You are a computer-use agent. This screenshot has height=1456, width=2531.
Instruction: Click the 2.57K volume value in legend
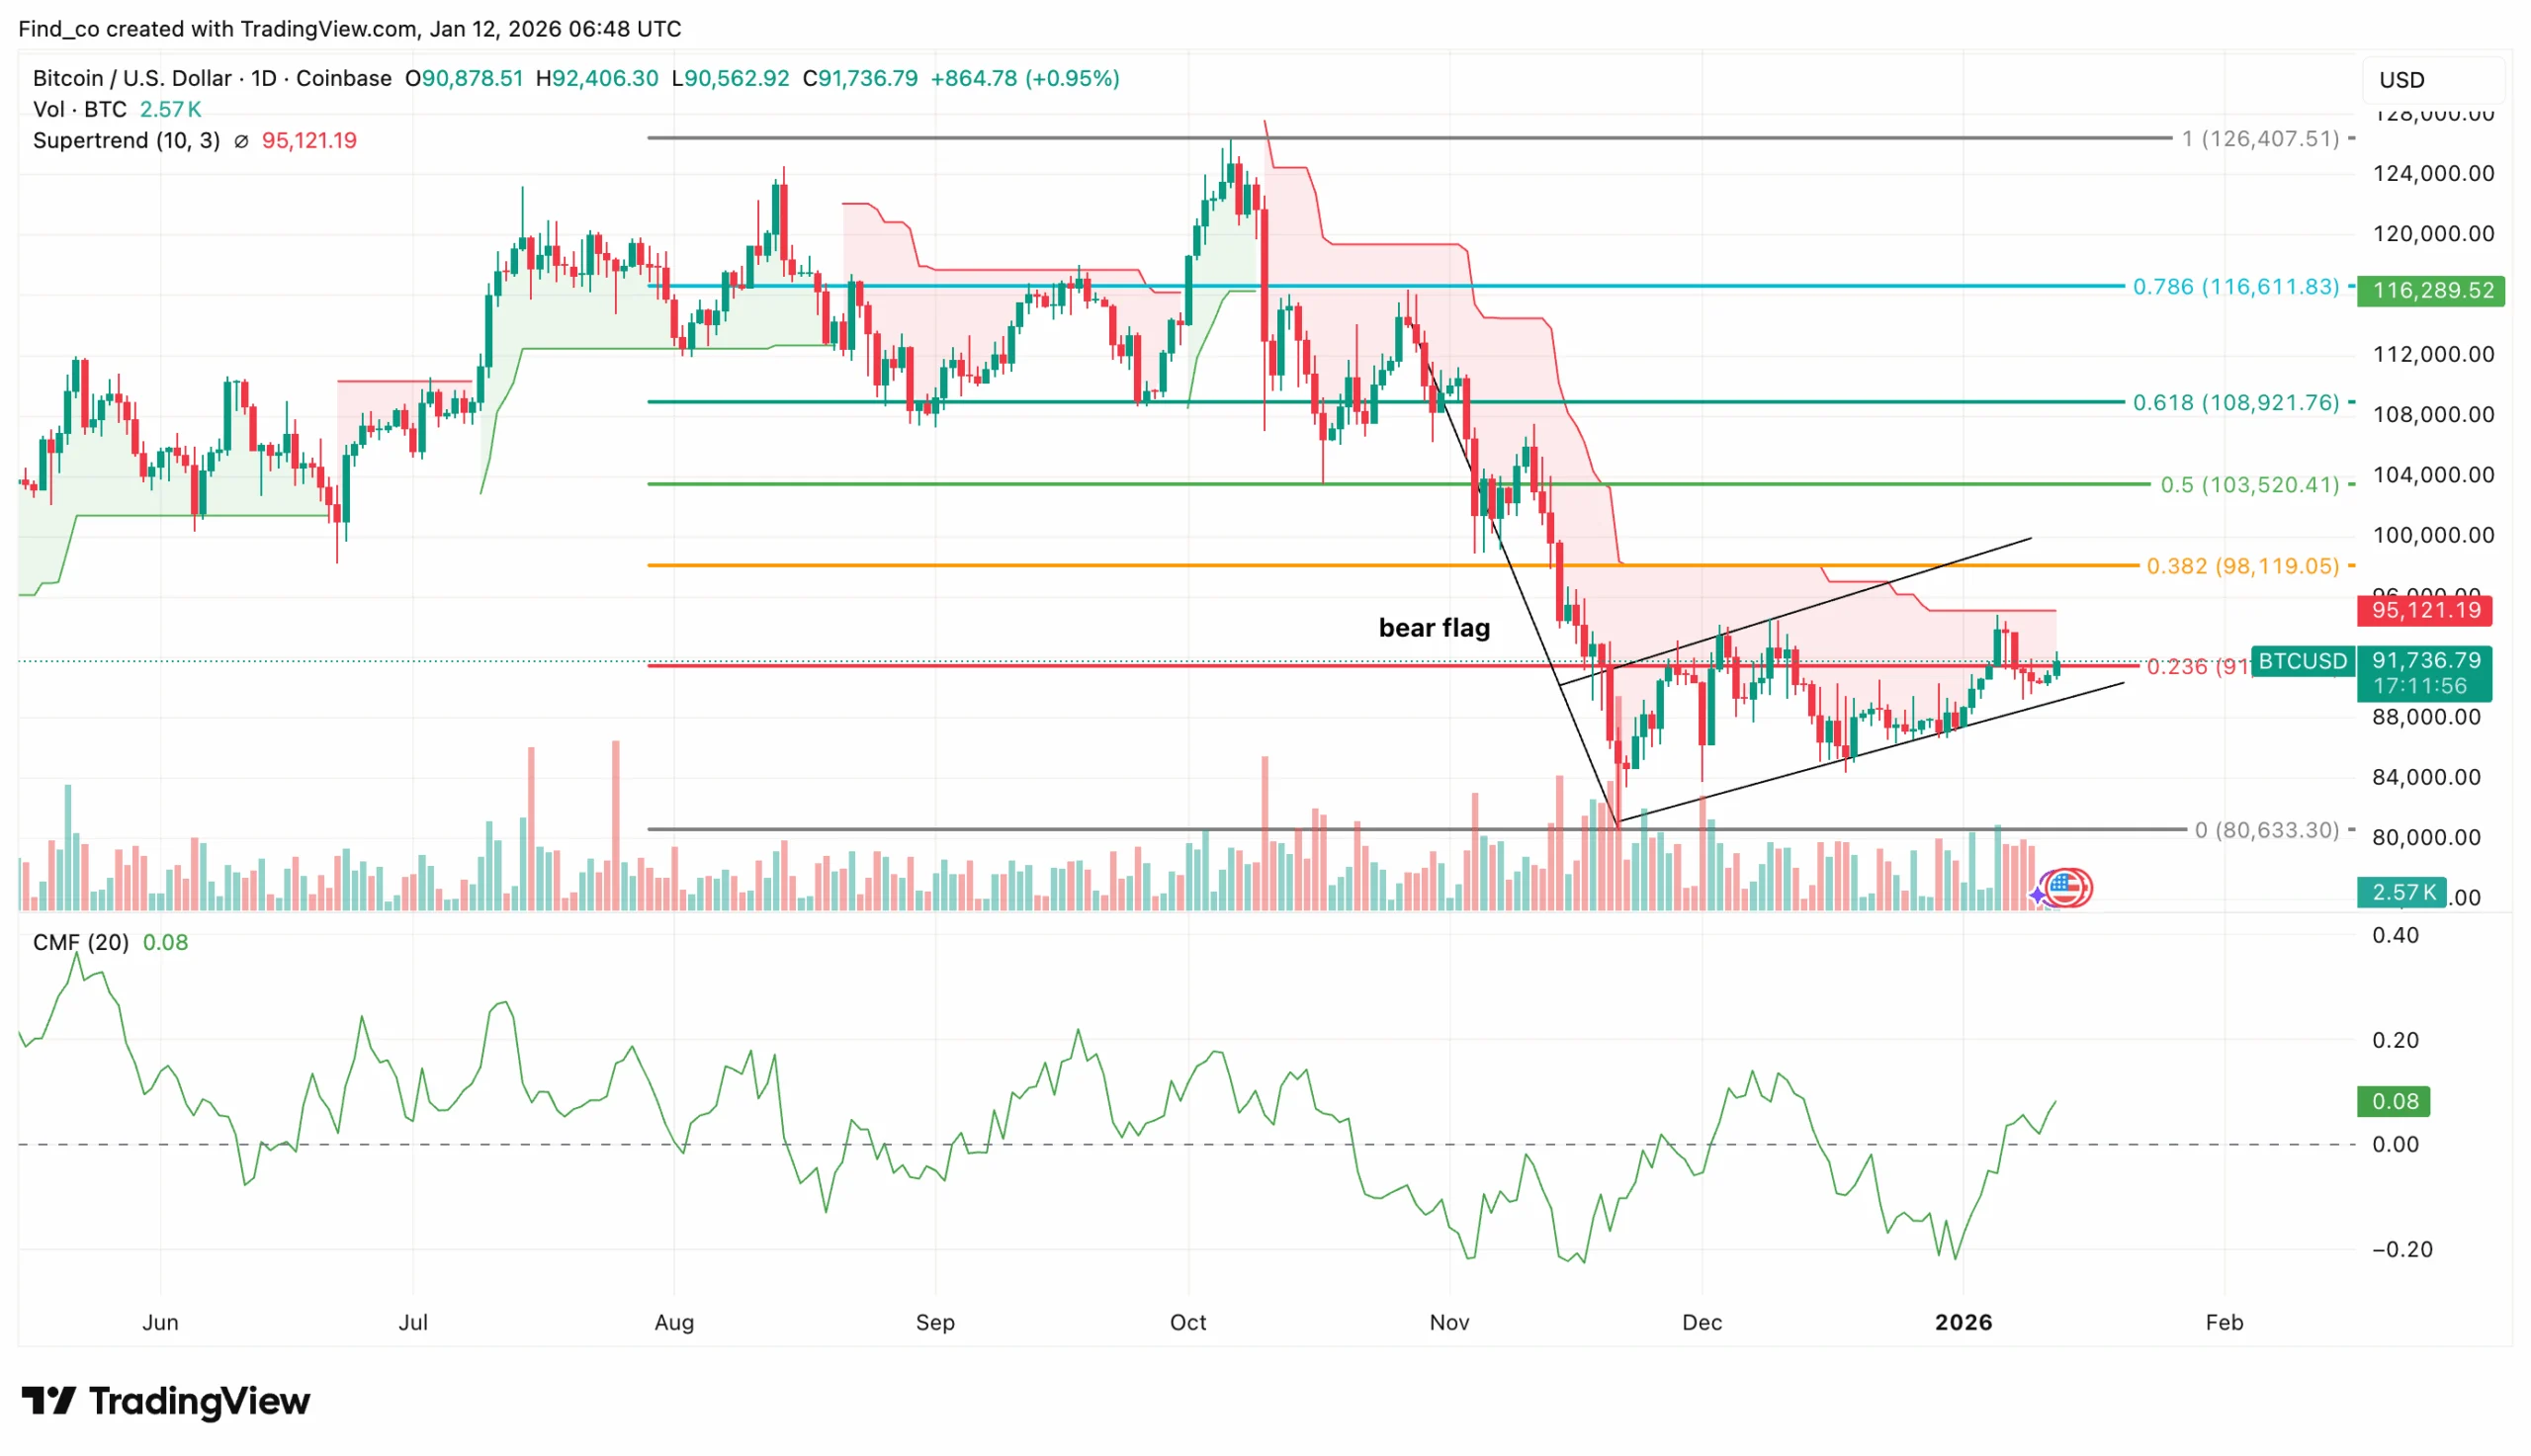171,109
